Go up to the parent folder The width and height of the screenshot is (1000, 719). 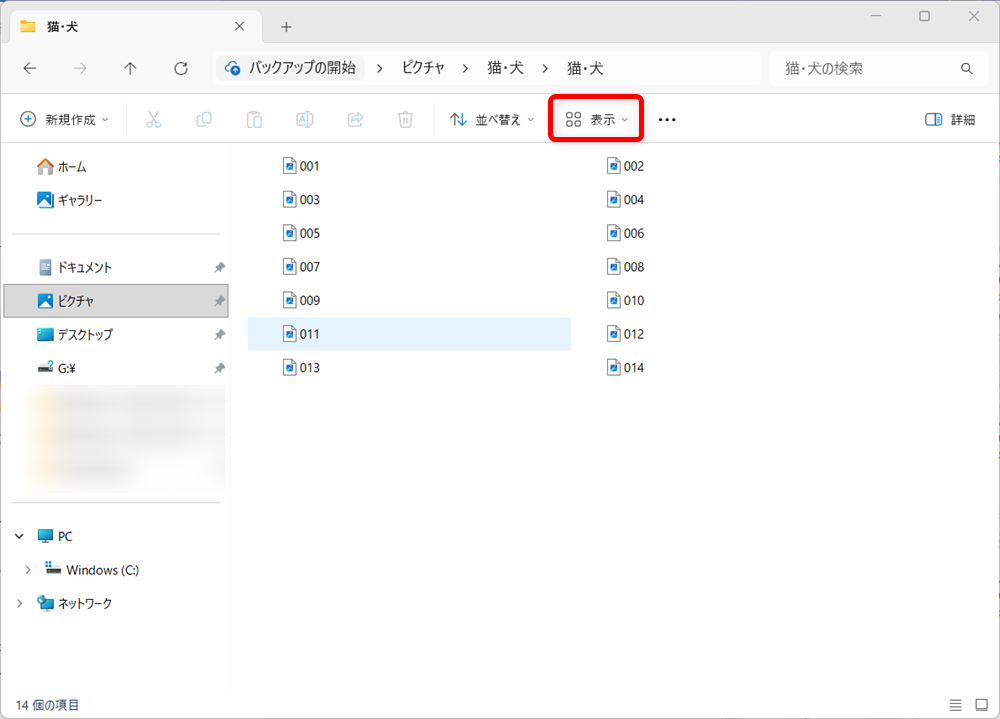click(x=131, y=68)
